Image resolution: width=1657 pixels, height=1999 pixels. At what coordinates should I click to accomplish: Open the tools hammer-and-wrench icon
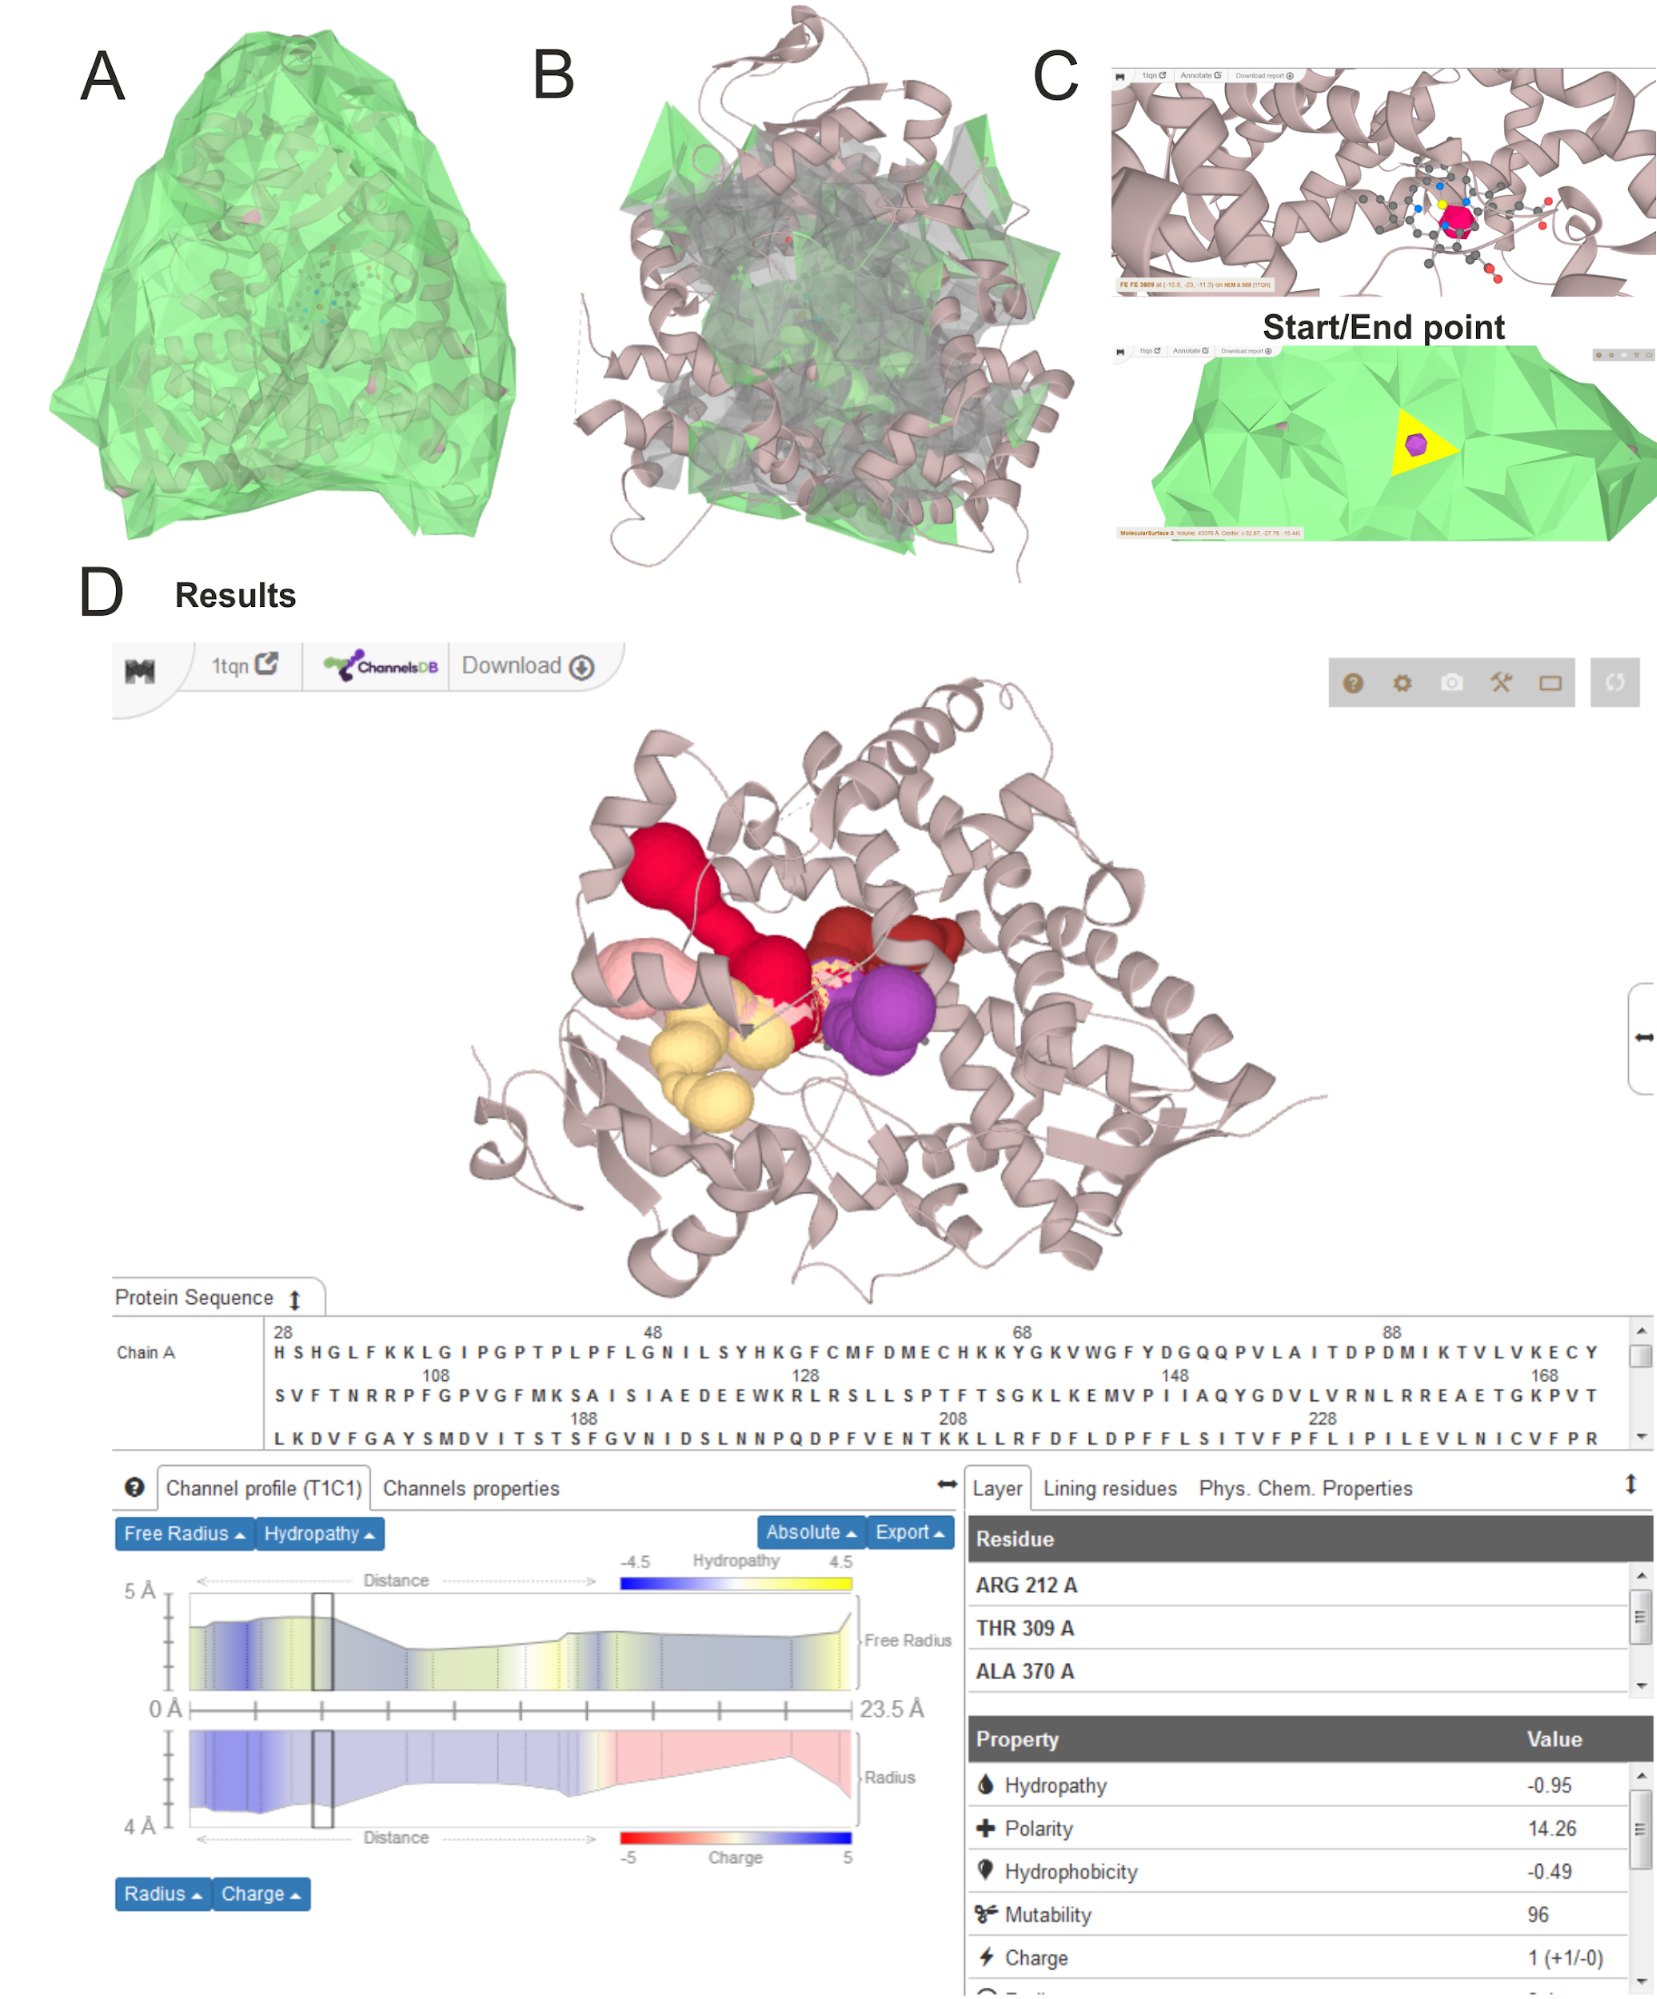coord(1500,683)
